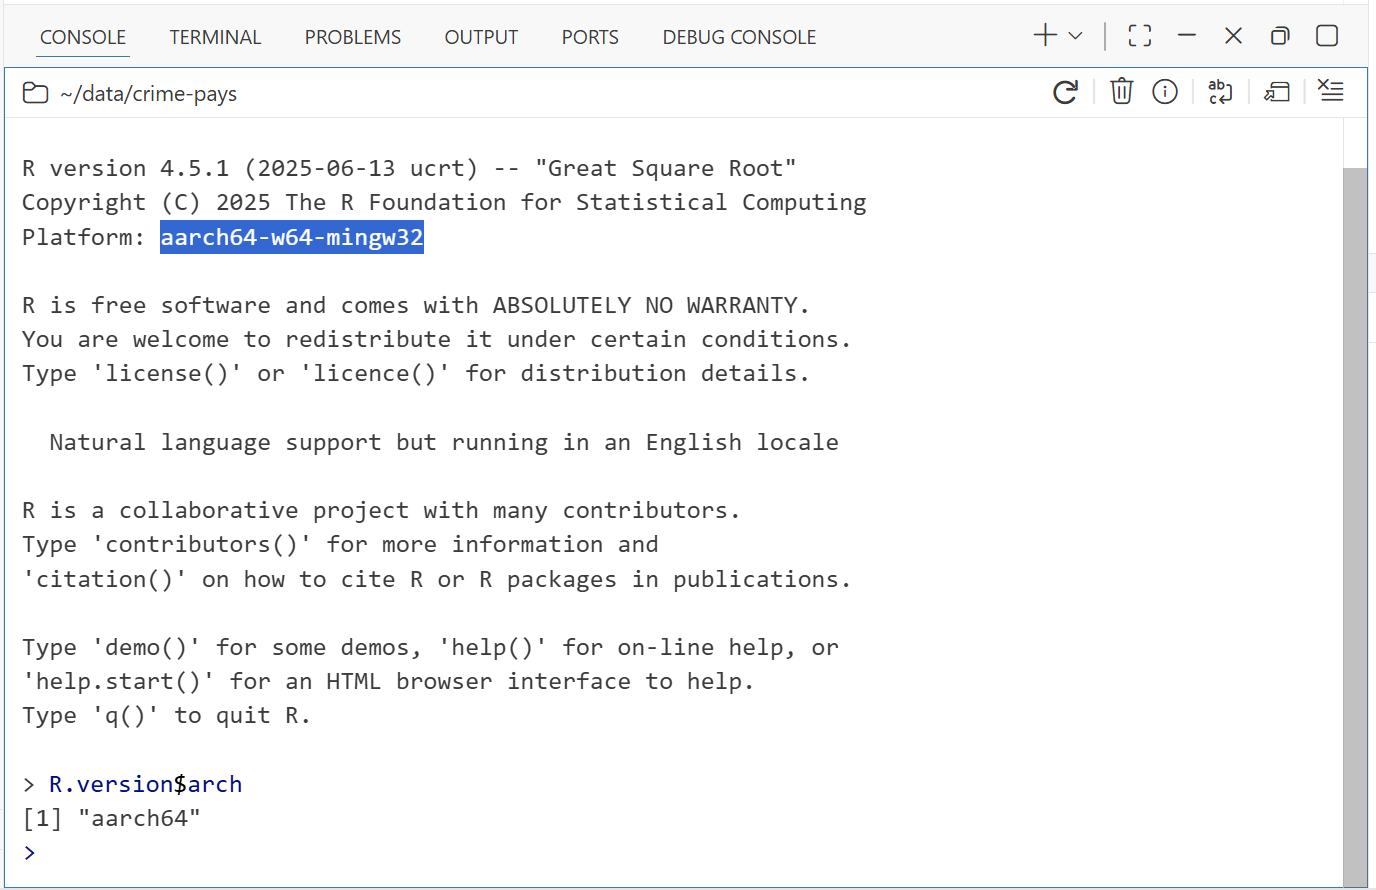Click the plus icon to start new session
Image resolution: width=1376 pixels, height=890 pixels.
coord(1045,36)
